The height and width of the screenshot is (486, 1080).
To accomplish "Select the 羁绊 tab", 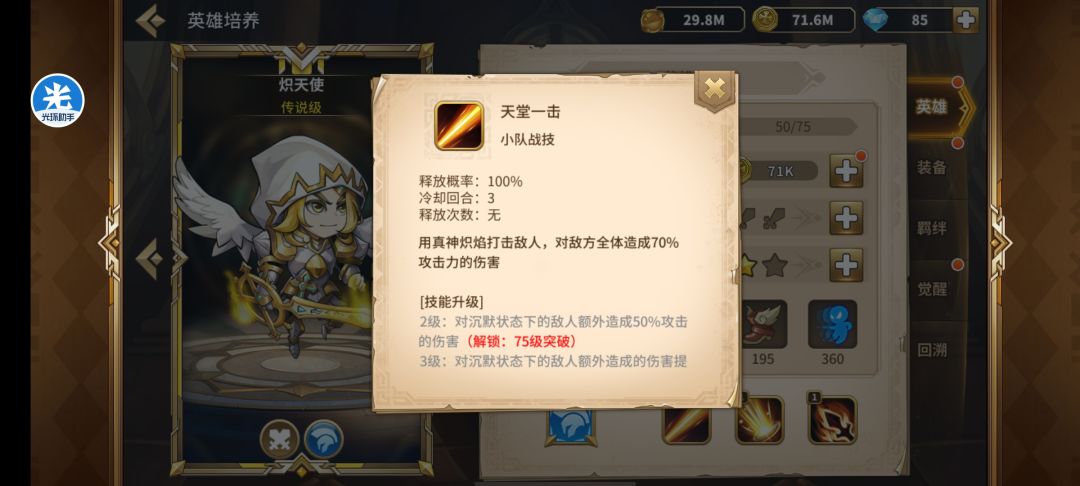I will [x=931, y=228].
